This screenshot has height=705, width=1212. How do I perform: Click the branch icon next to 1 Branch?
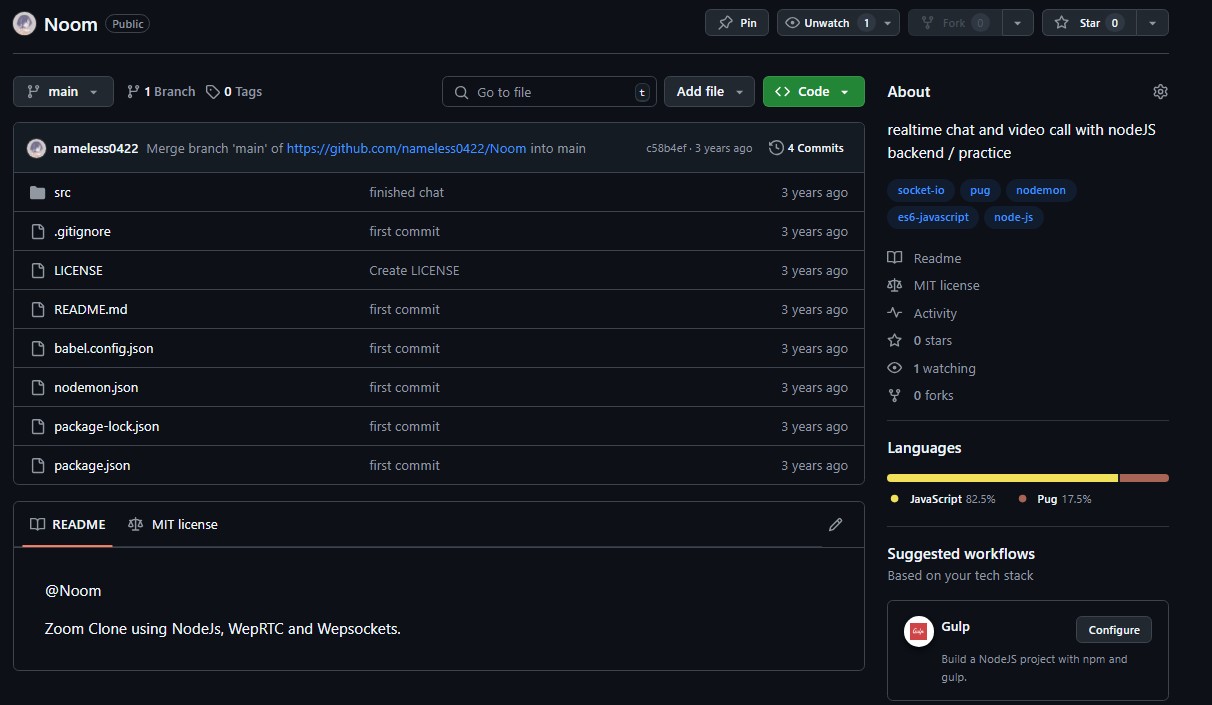pos(133,92)
